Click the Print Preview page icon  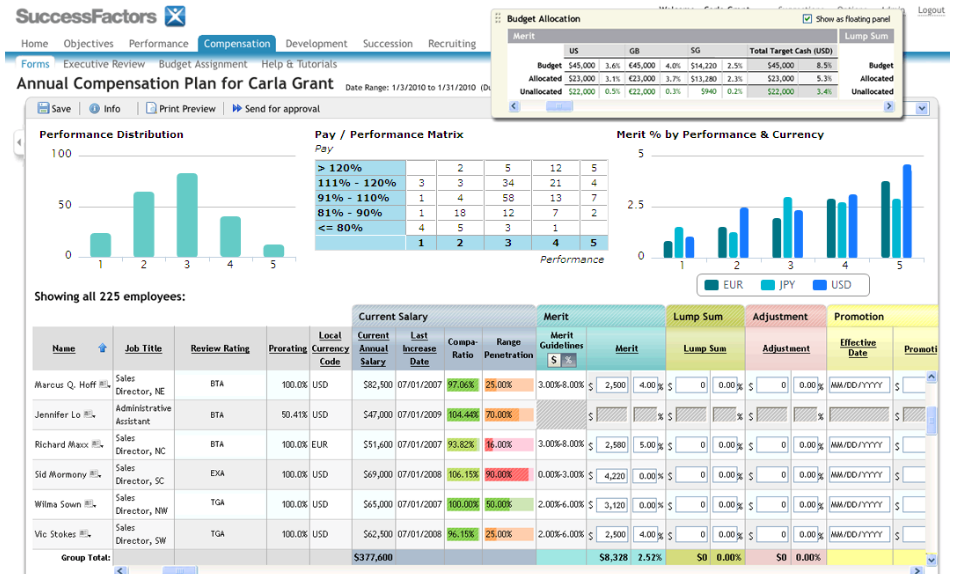click(151, 109)
